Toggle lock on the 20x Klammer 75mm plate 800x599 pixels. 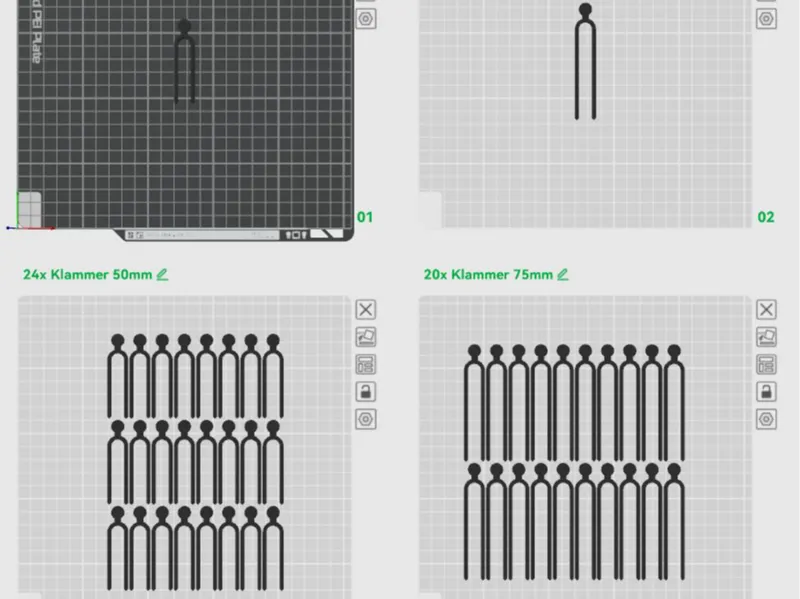[x=766, y=392]
